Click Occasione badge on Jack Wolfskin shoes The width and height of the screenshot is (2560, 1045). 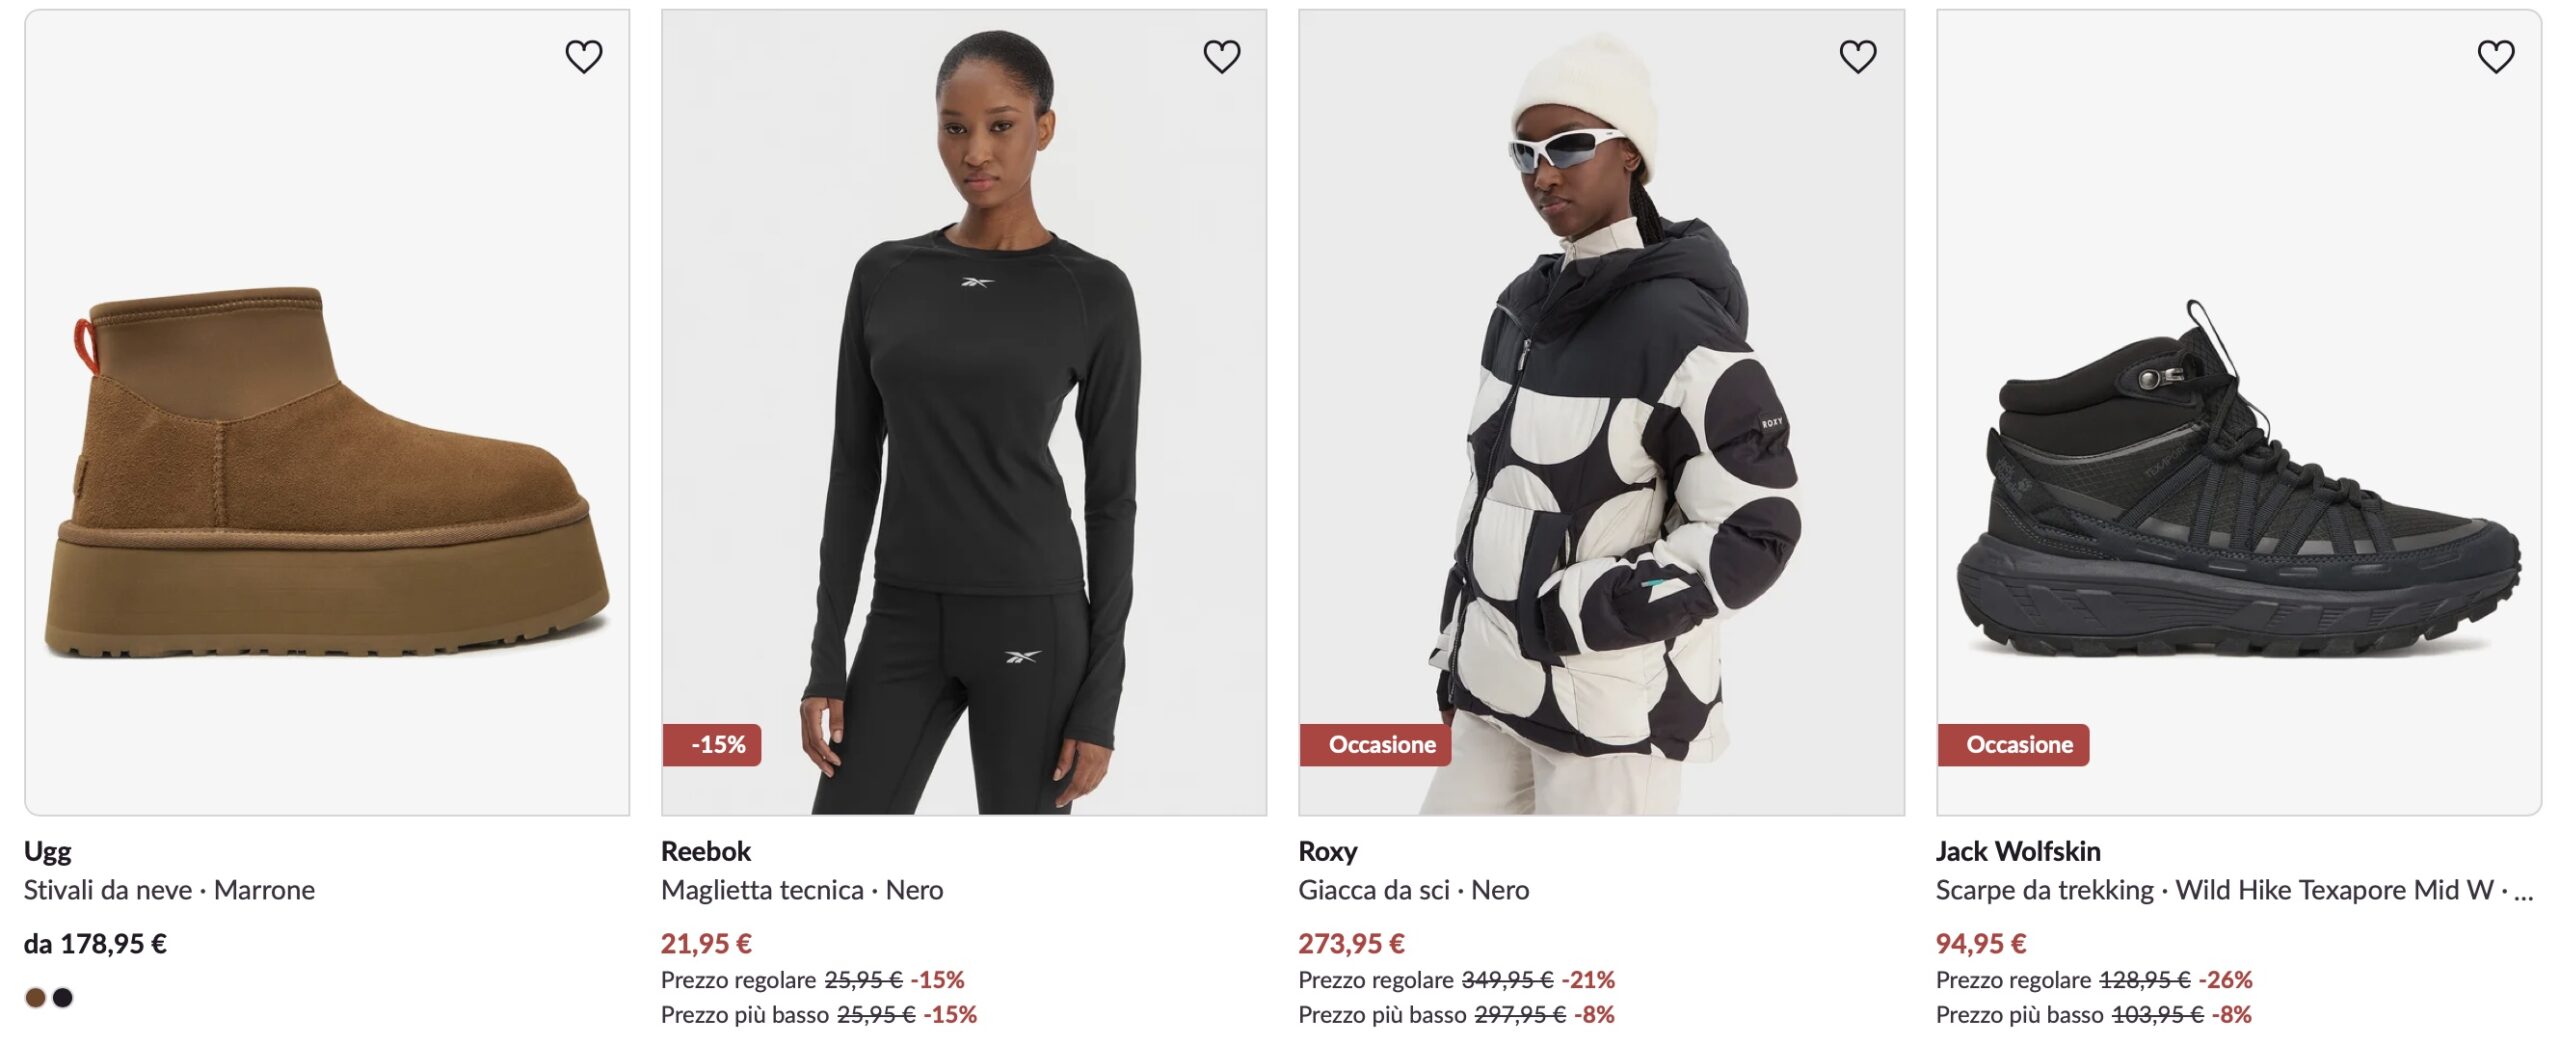[x=2013, y=745]
